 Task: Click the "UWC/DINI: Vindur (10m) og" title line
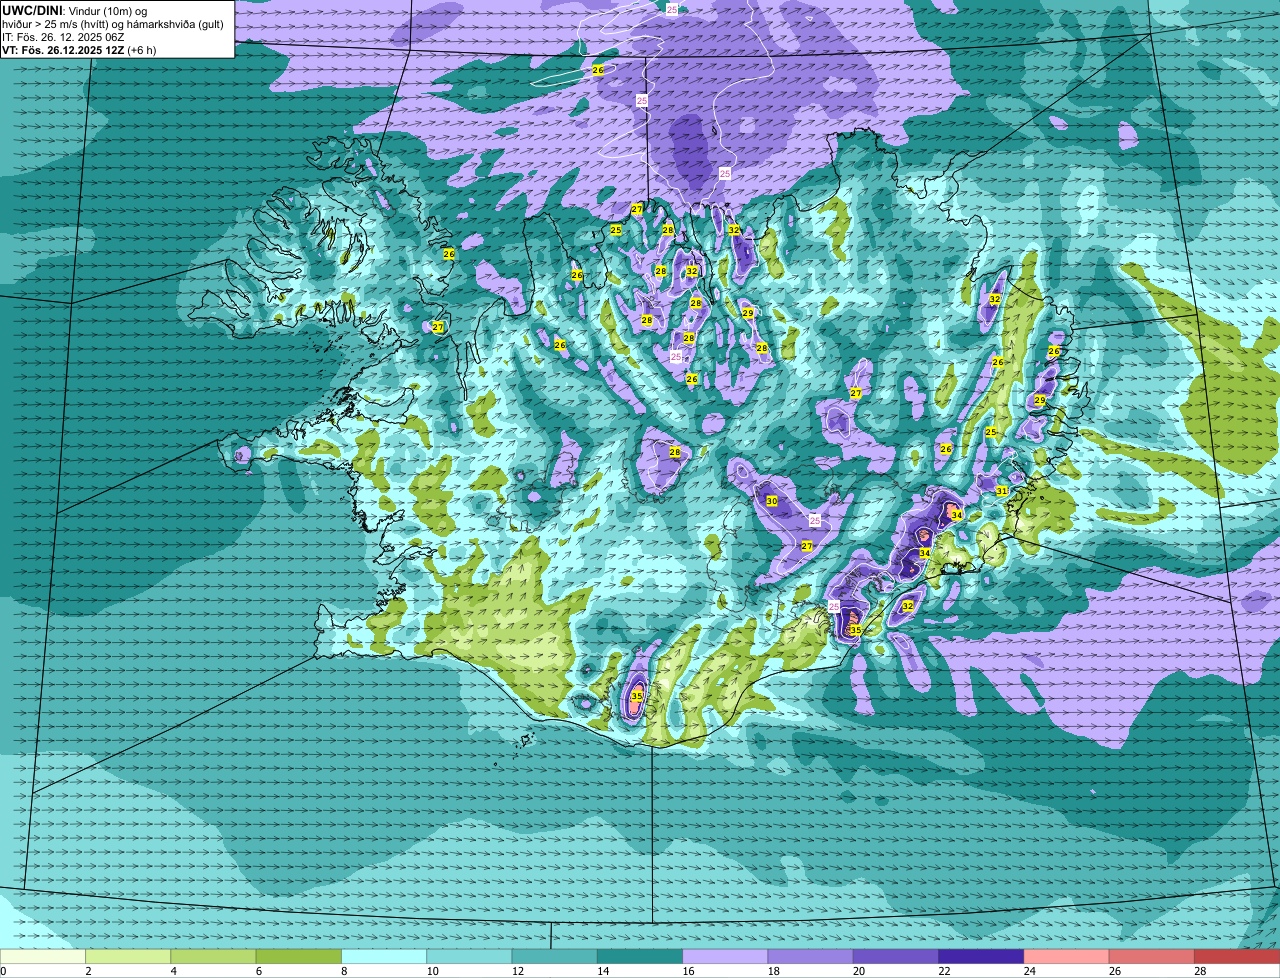click(75, 11)
